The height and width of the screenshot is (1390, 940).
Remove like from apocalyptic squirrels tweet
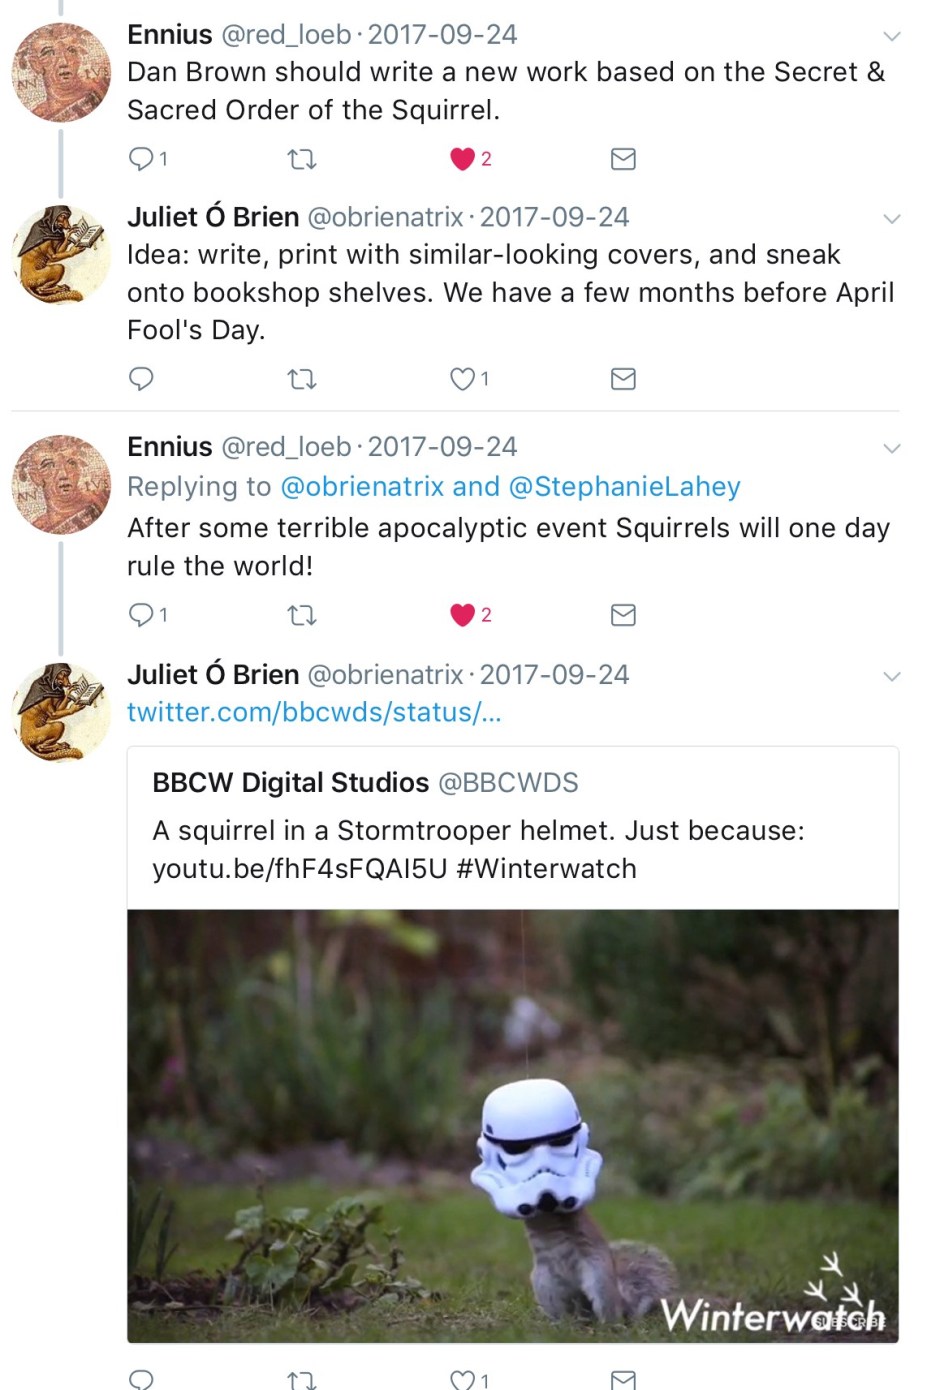[462, 615]
